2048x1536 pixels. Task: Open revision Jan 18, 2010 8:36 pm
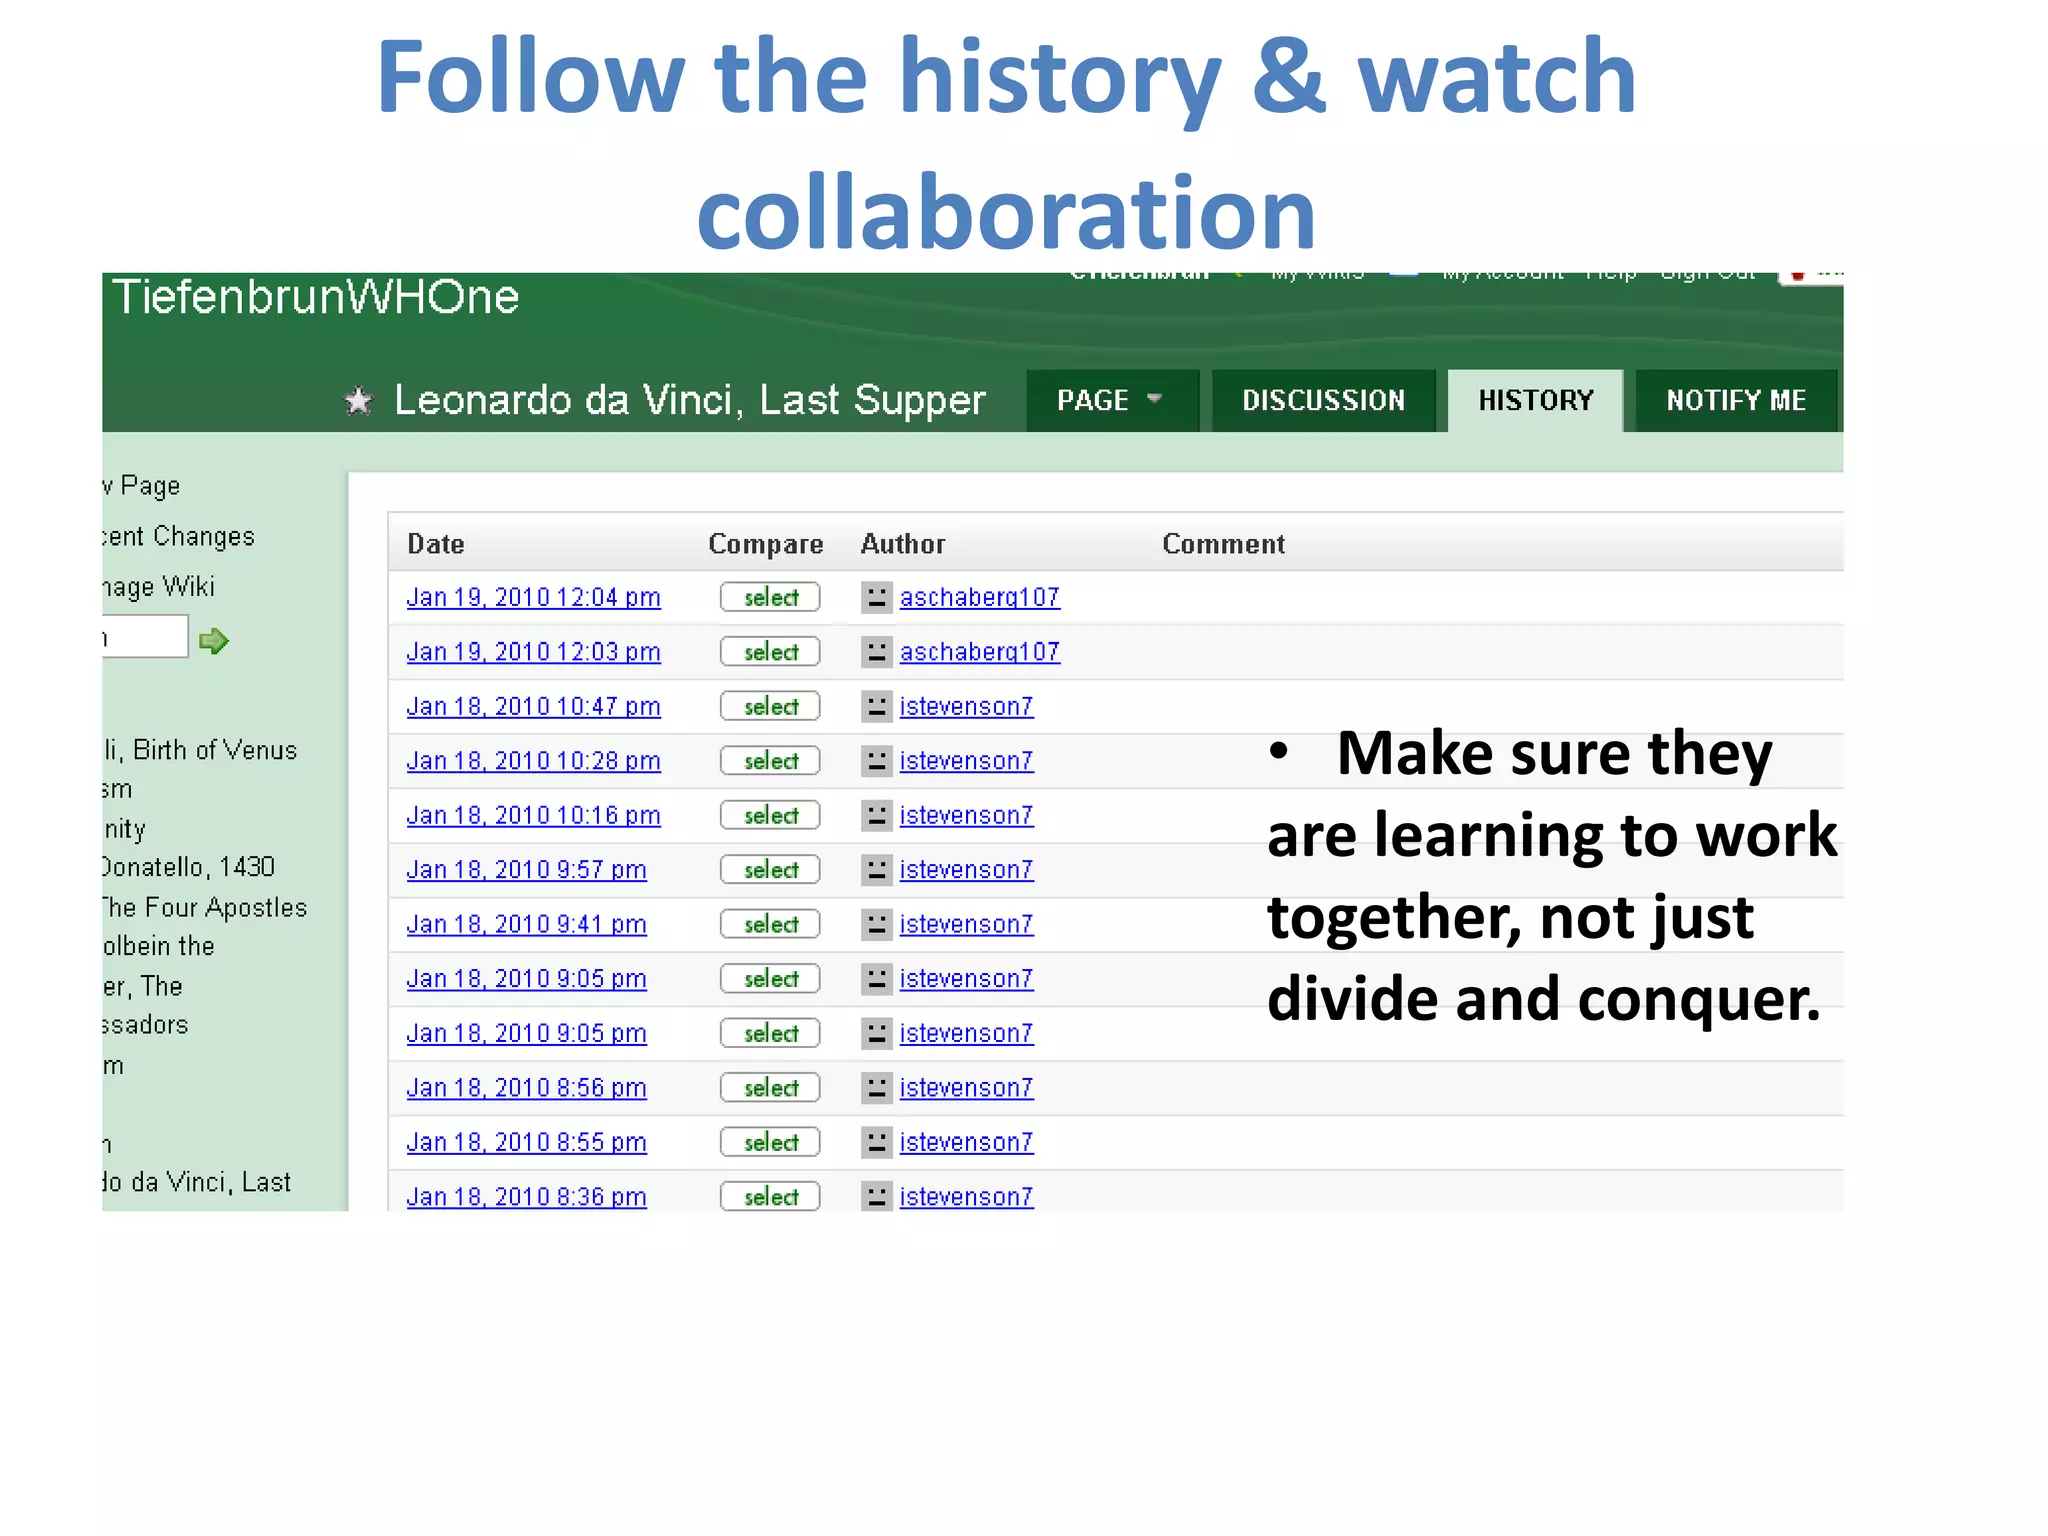tap(526, 1196)
